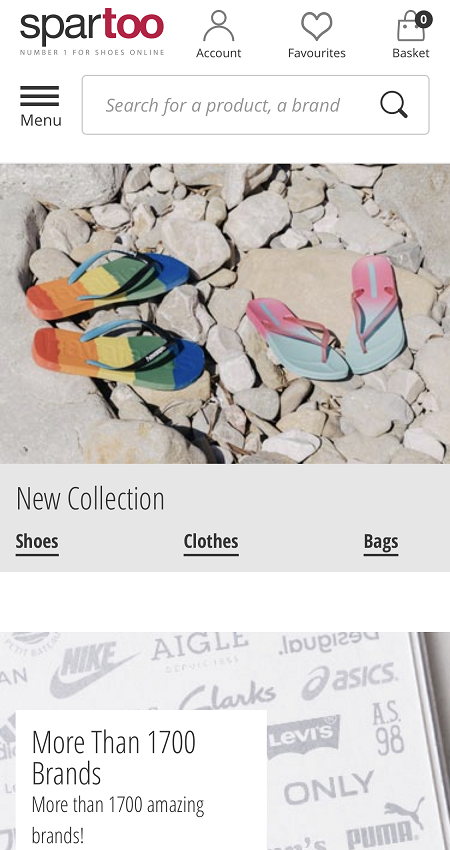
Task: Click the pink and blue flip-flops
Action: pos(326,318)
